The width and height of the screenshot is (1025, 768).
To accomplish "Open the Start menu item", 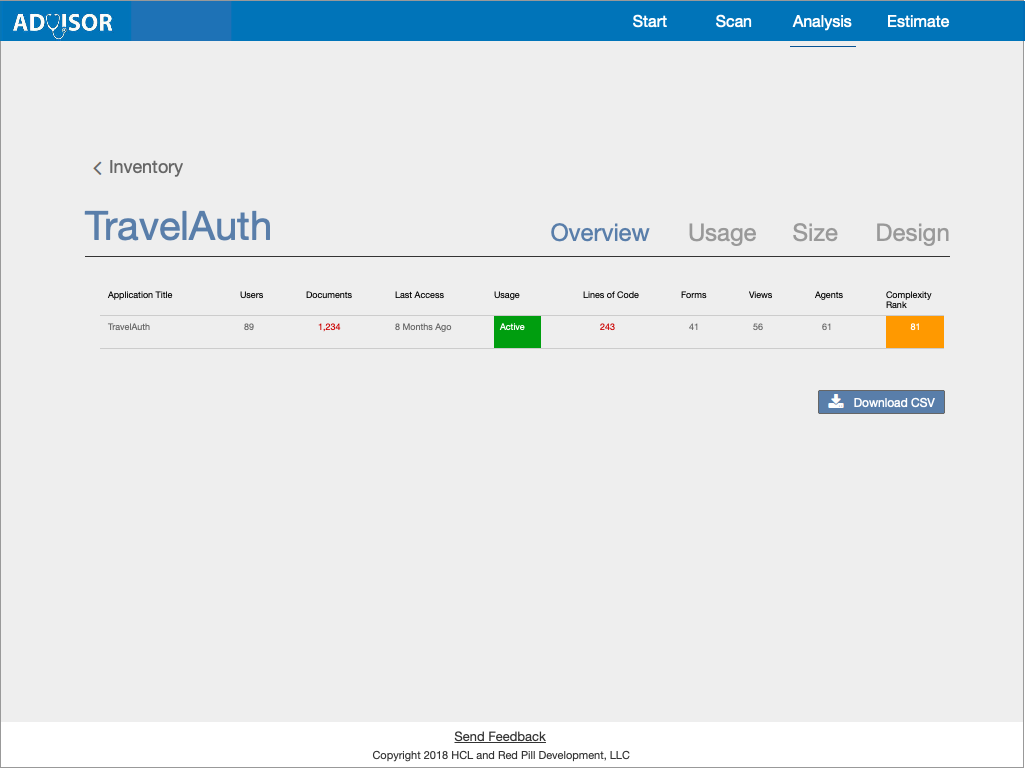I will tap(649, 22).
